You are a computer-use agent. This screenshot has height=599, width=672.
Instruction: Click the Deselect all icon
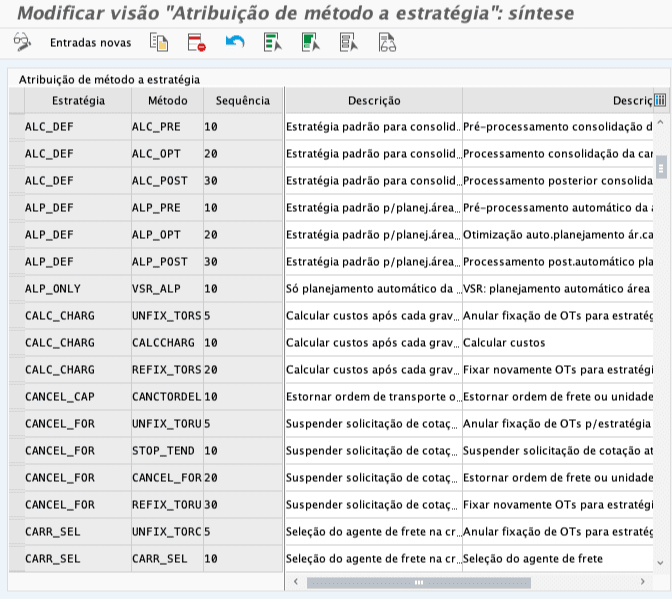click(x=349, y=42)
